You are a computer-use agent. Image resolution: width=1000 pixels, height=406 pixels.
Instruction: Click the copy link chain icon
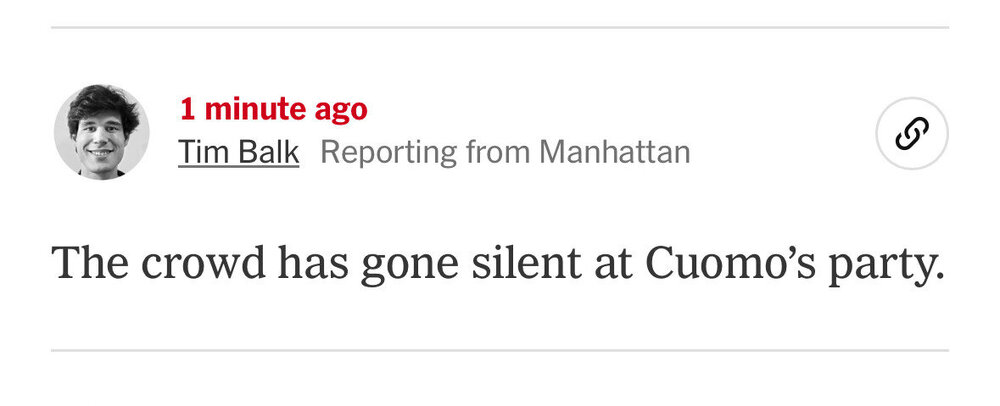pyautogui.click(x=912, y=133)
